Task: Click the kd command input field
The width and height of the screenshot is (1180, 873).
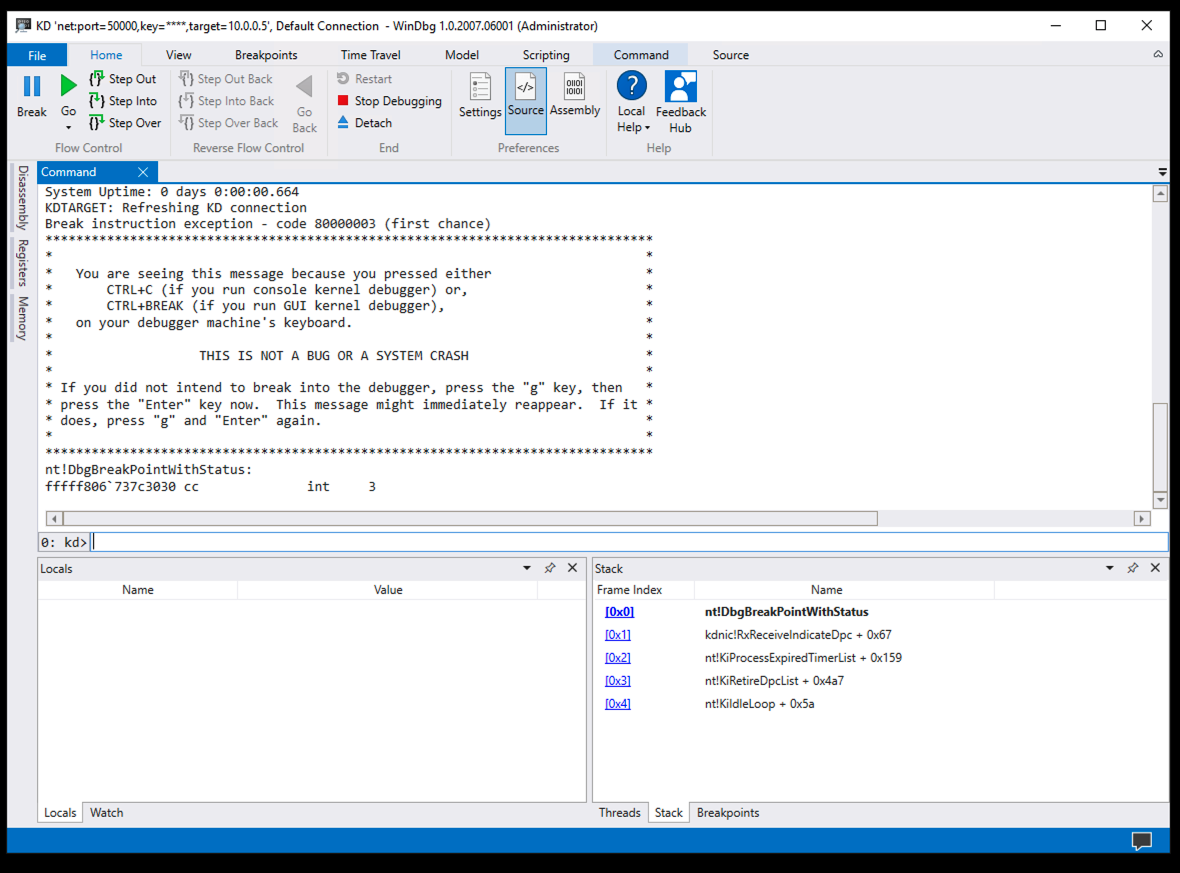Action: coord(630,542)
